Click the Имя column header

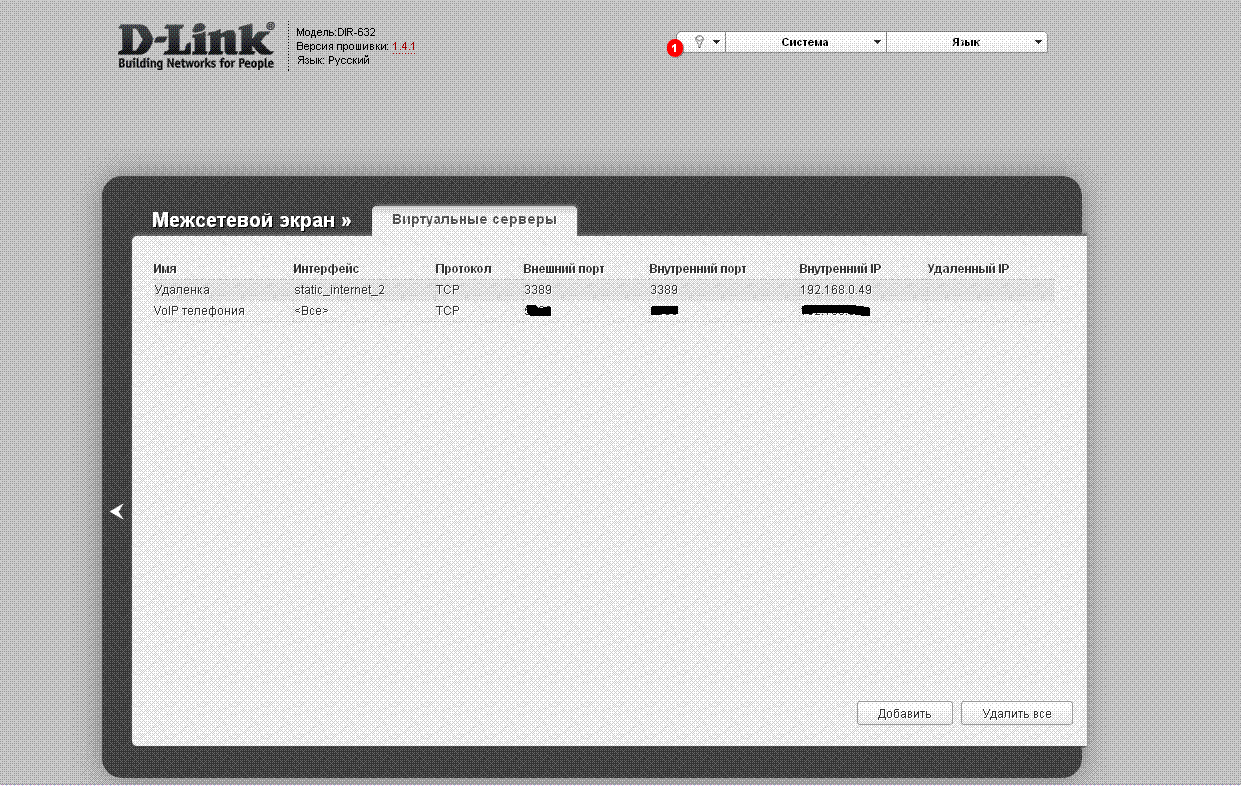(165, 269)
